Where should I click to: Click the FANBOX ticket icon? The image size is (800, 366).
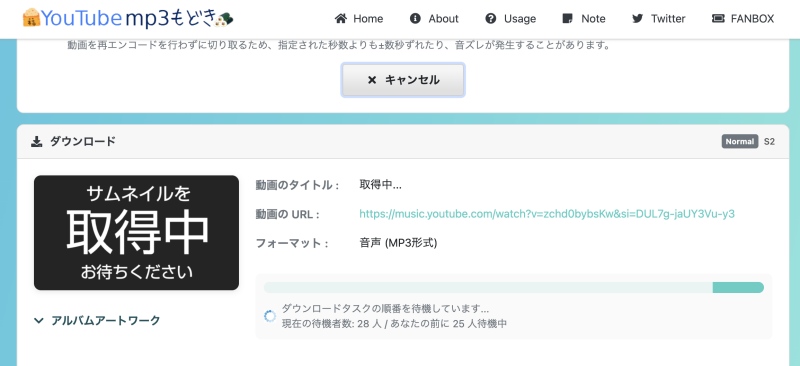click(718, 19)
